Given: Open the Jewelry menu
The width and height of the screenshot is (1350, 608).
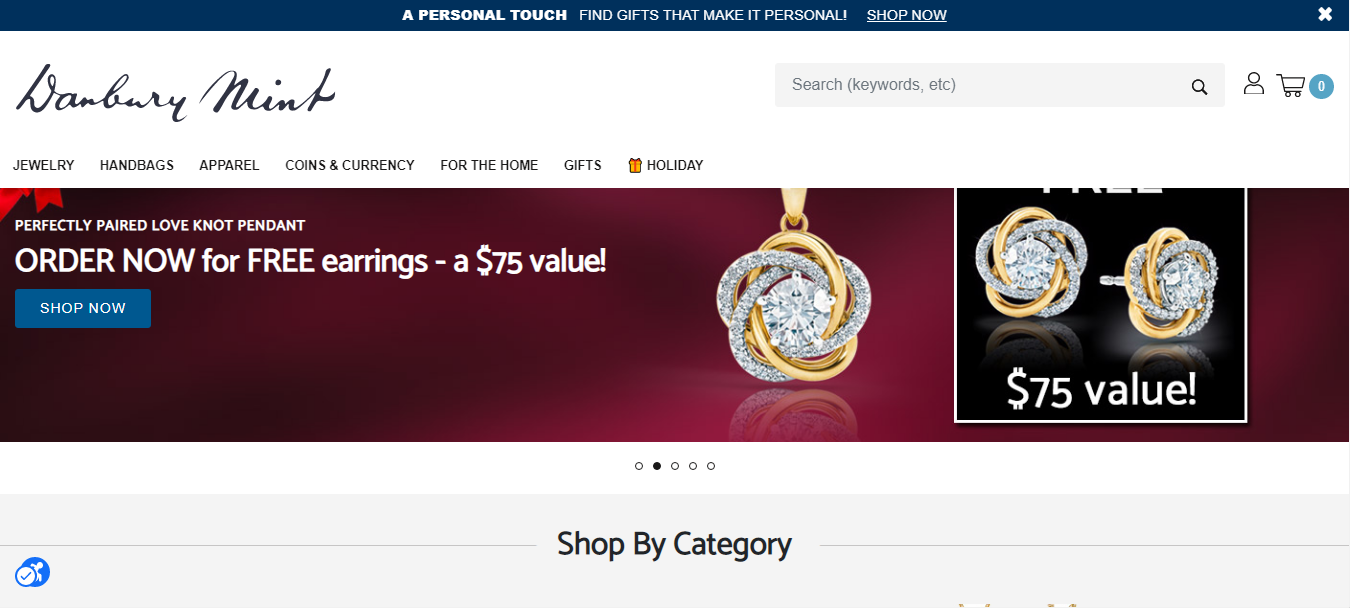Looking at the screenshot, I should tap(44, 165).
